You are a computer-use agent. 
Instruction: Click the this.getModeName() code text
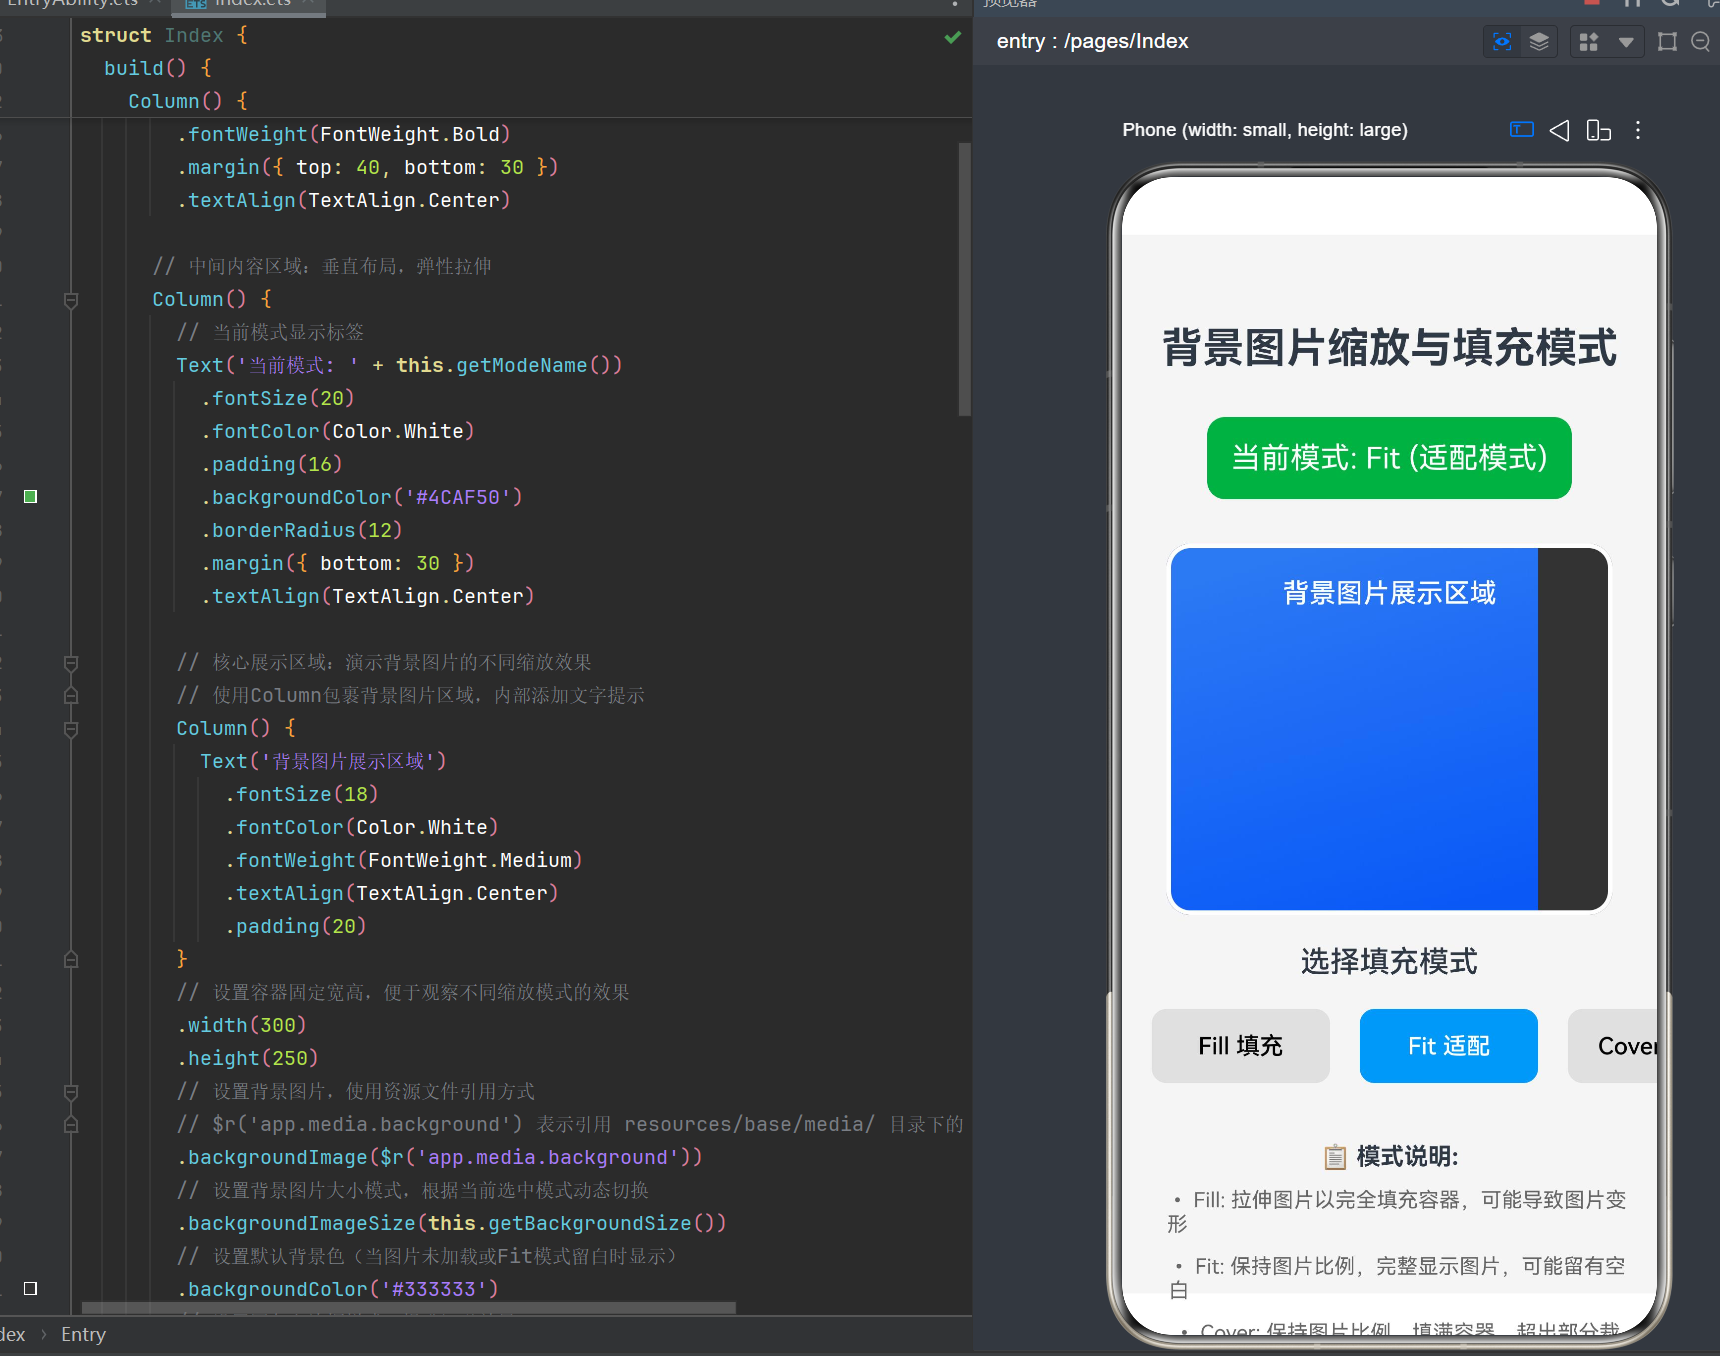click(509, 365)
